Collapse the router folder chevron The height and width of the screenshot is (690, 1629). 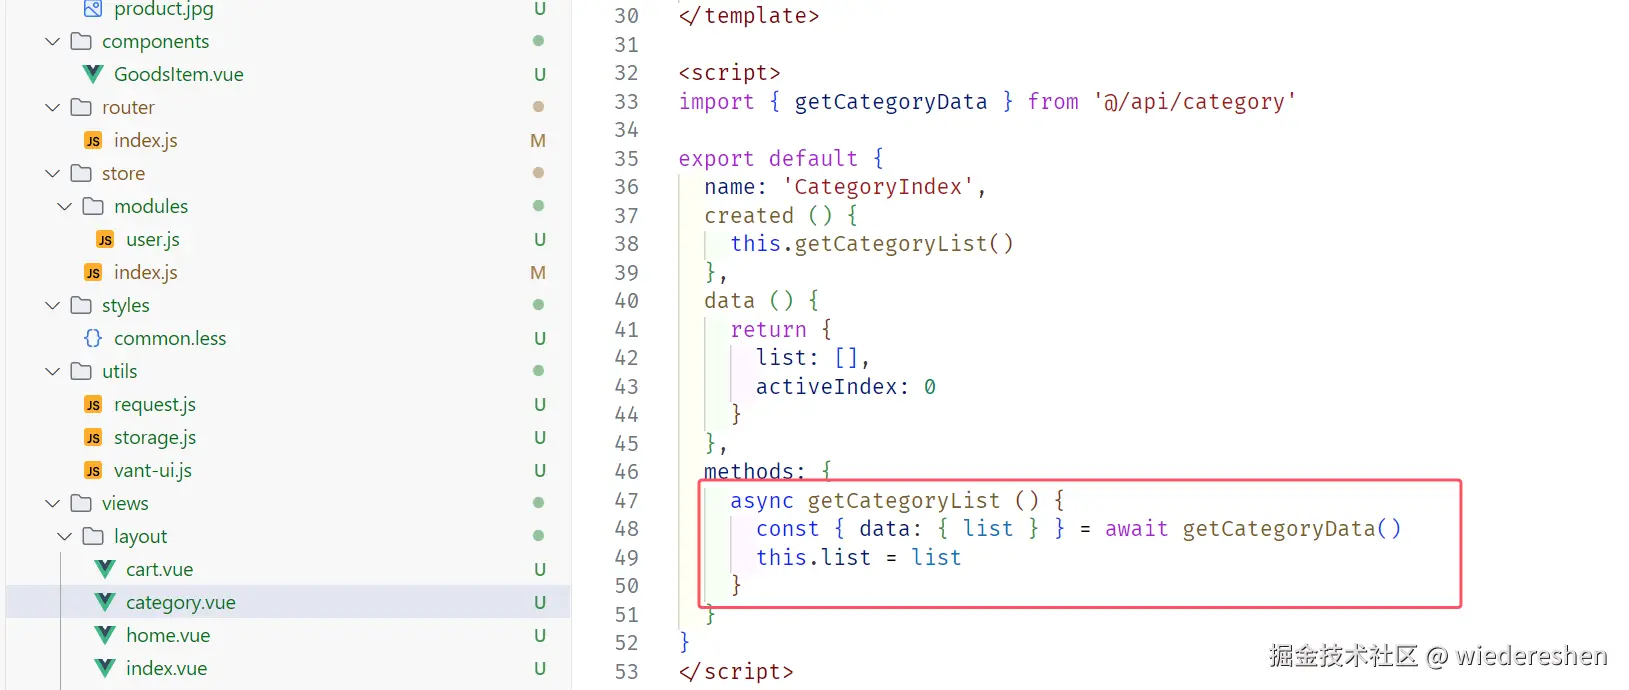click(53, 107)
